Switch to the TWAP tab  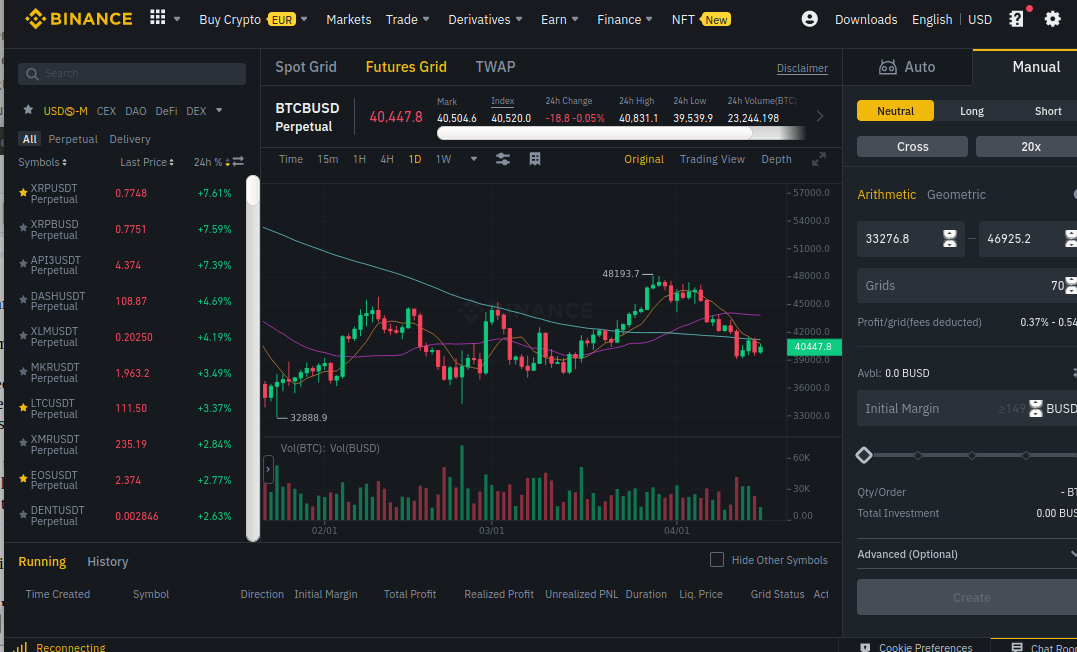[x=495, y=67]
